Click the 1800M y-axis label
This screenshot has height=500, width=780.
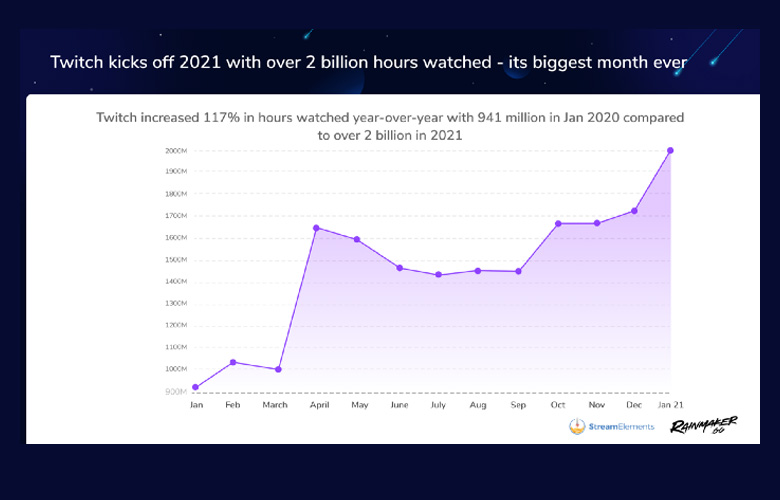[176, 194]
